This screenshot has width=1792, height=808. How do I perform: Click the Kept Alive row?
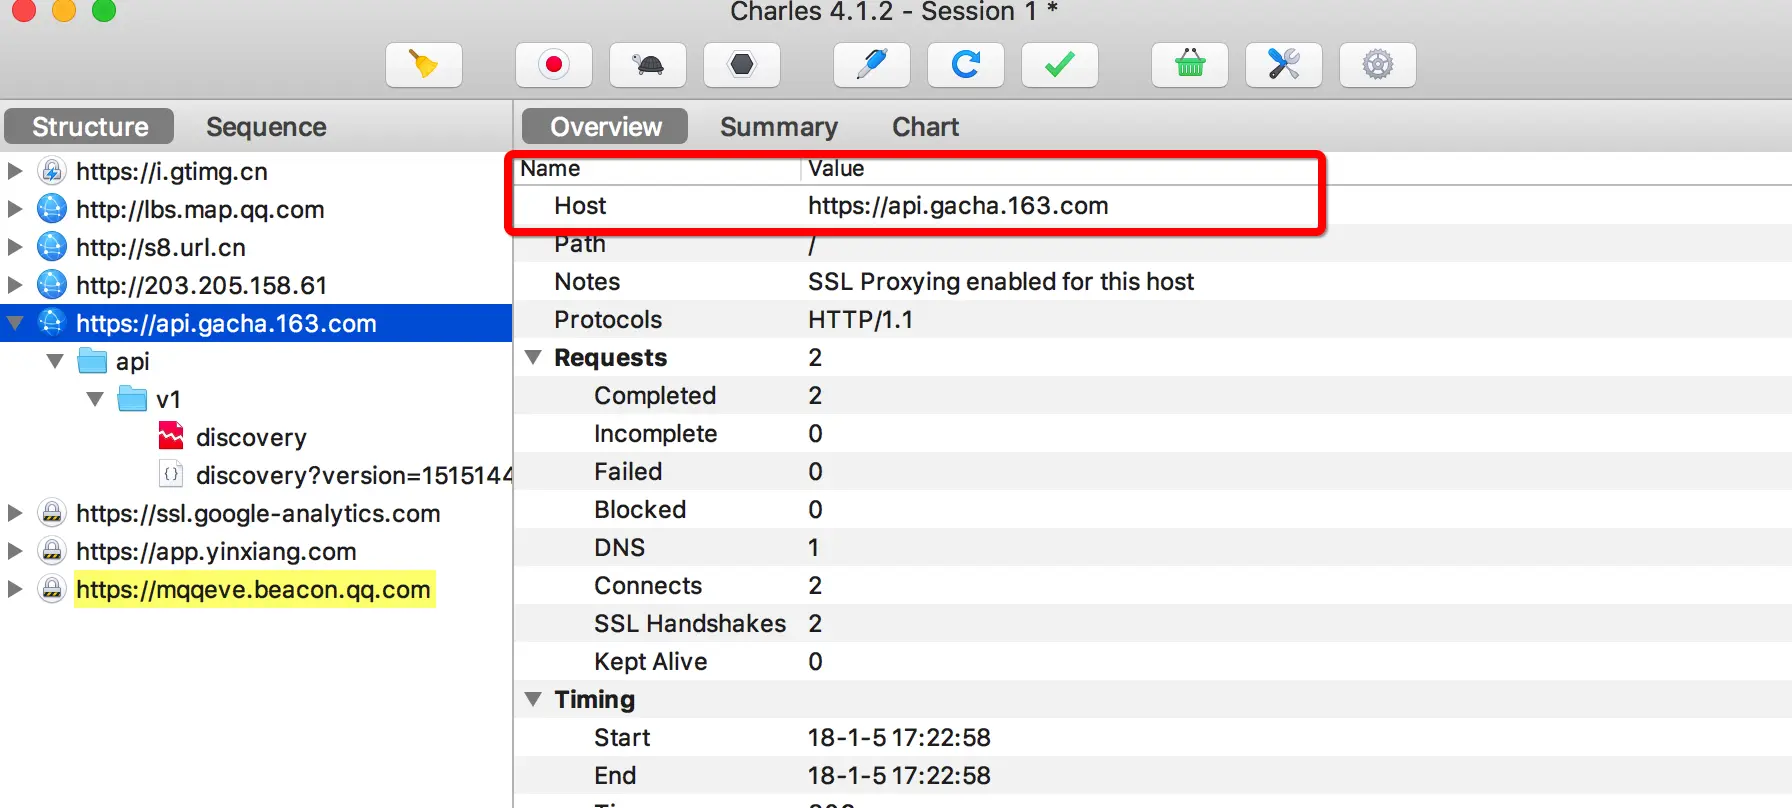[x=1153, y=662]
